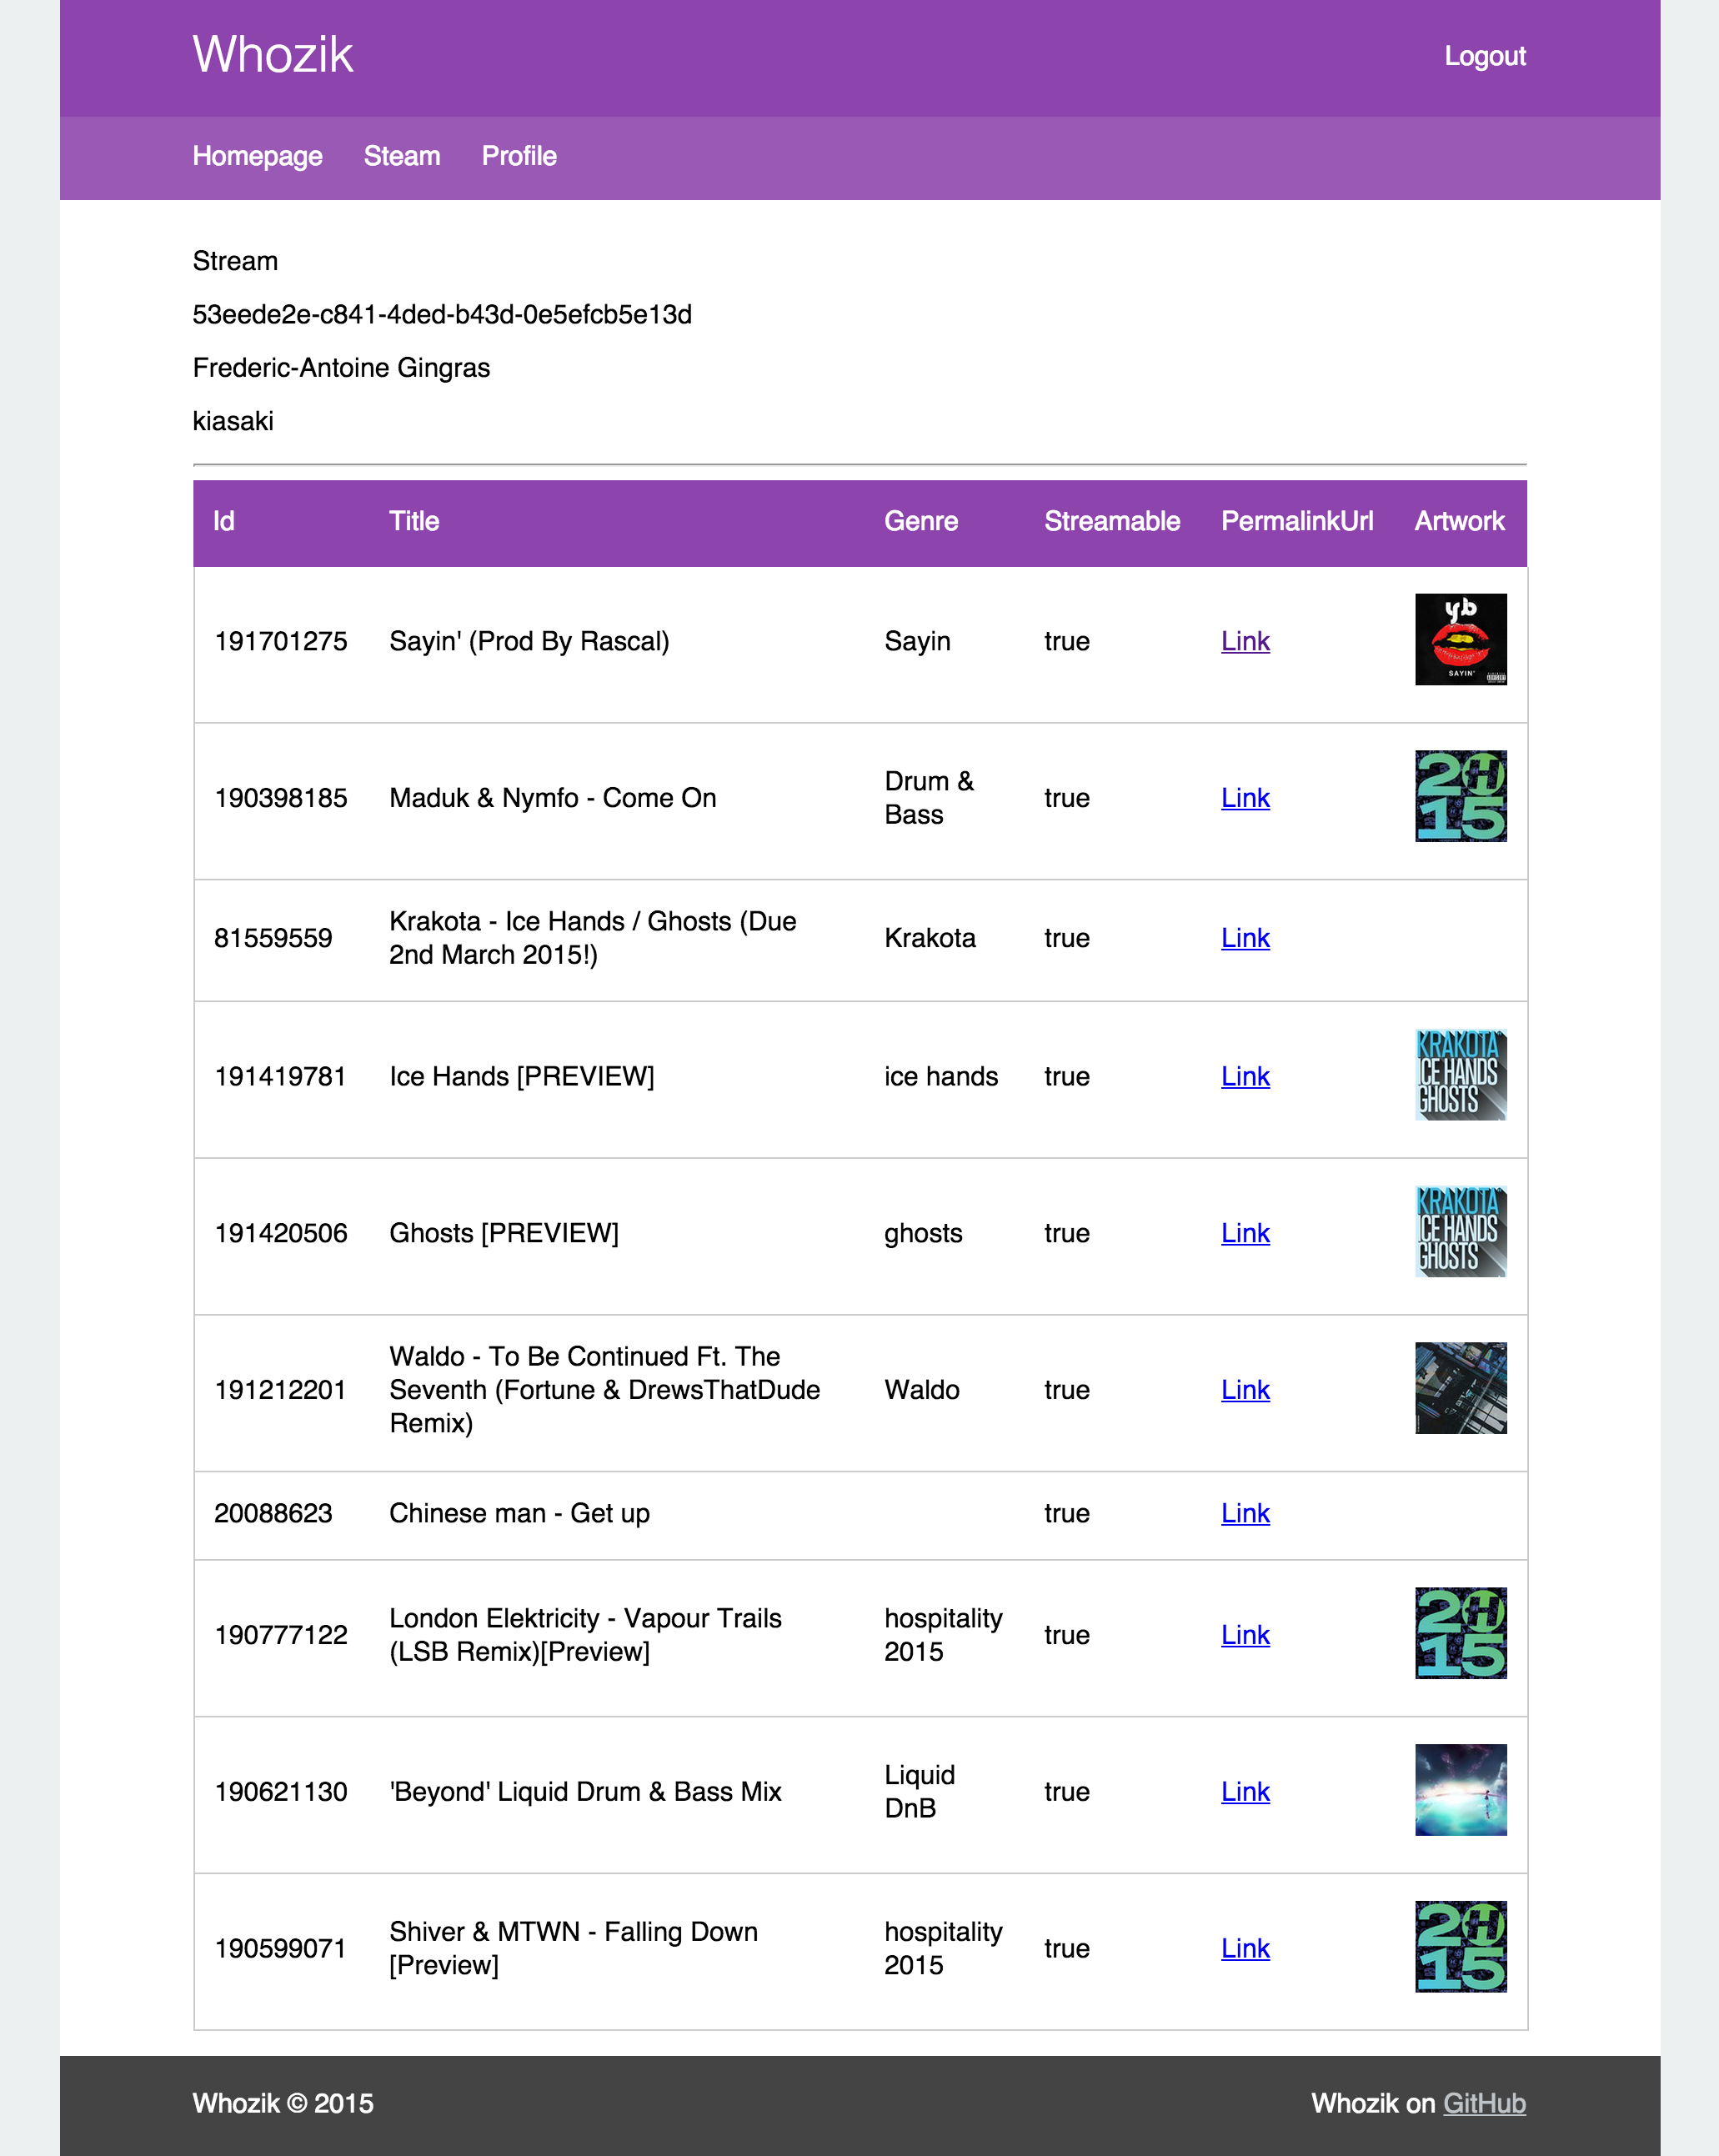Open the 'Beyond' Liquid DnB mix artwork
Screen dimensions: 1719x2156
[x=1460, y=1790]
